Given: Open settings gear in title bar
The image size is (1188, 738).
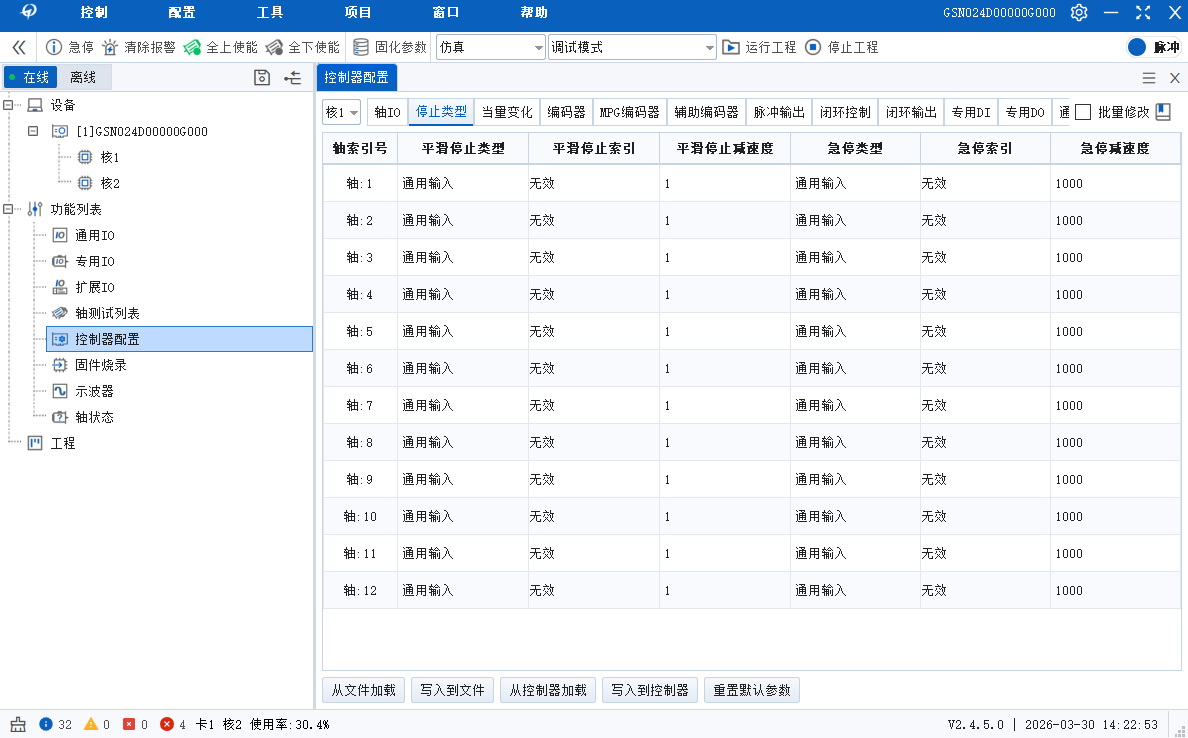Looking at the screenshot, I should 1079,13.
